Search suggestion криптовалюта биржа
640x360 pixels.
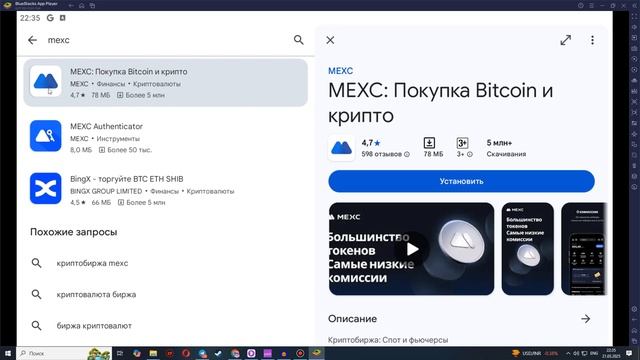(96, 294)
